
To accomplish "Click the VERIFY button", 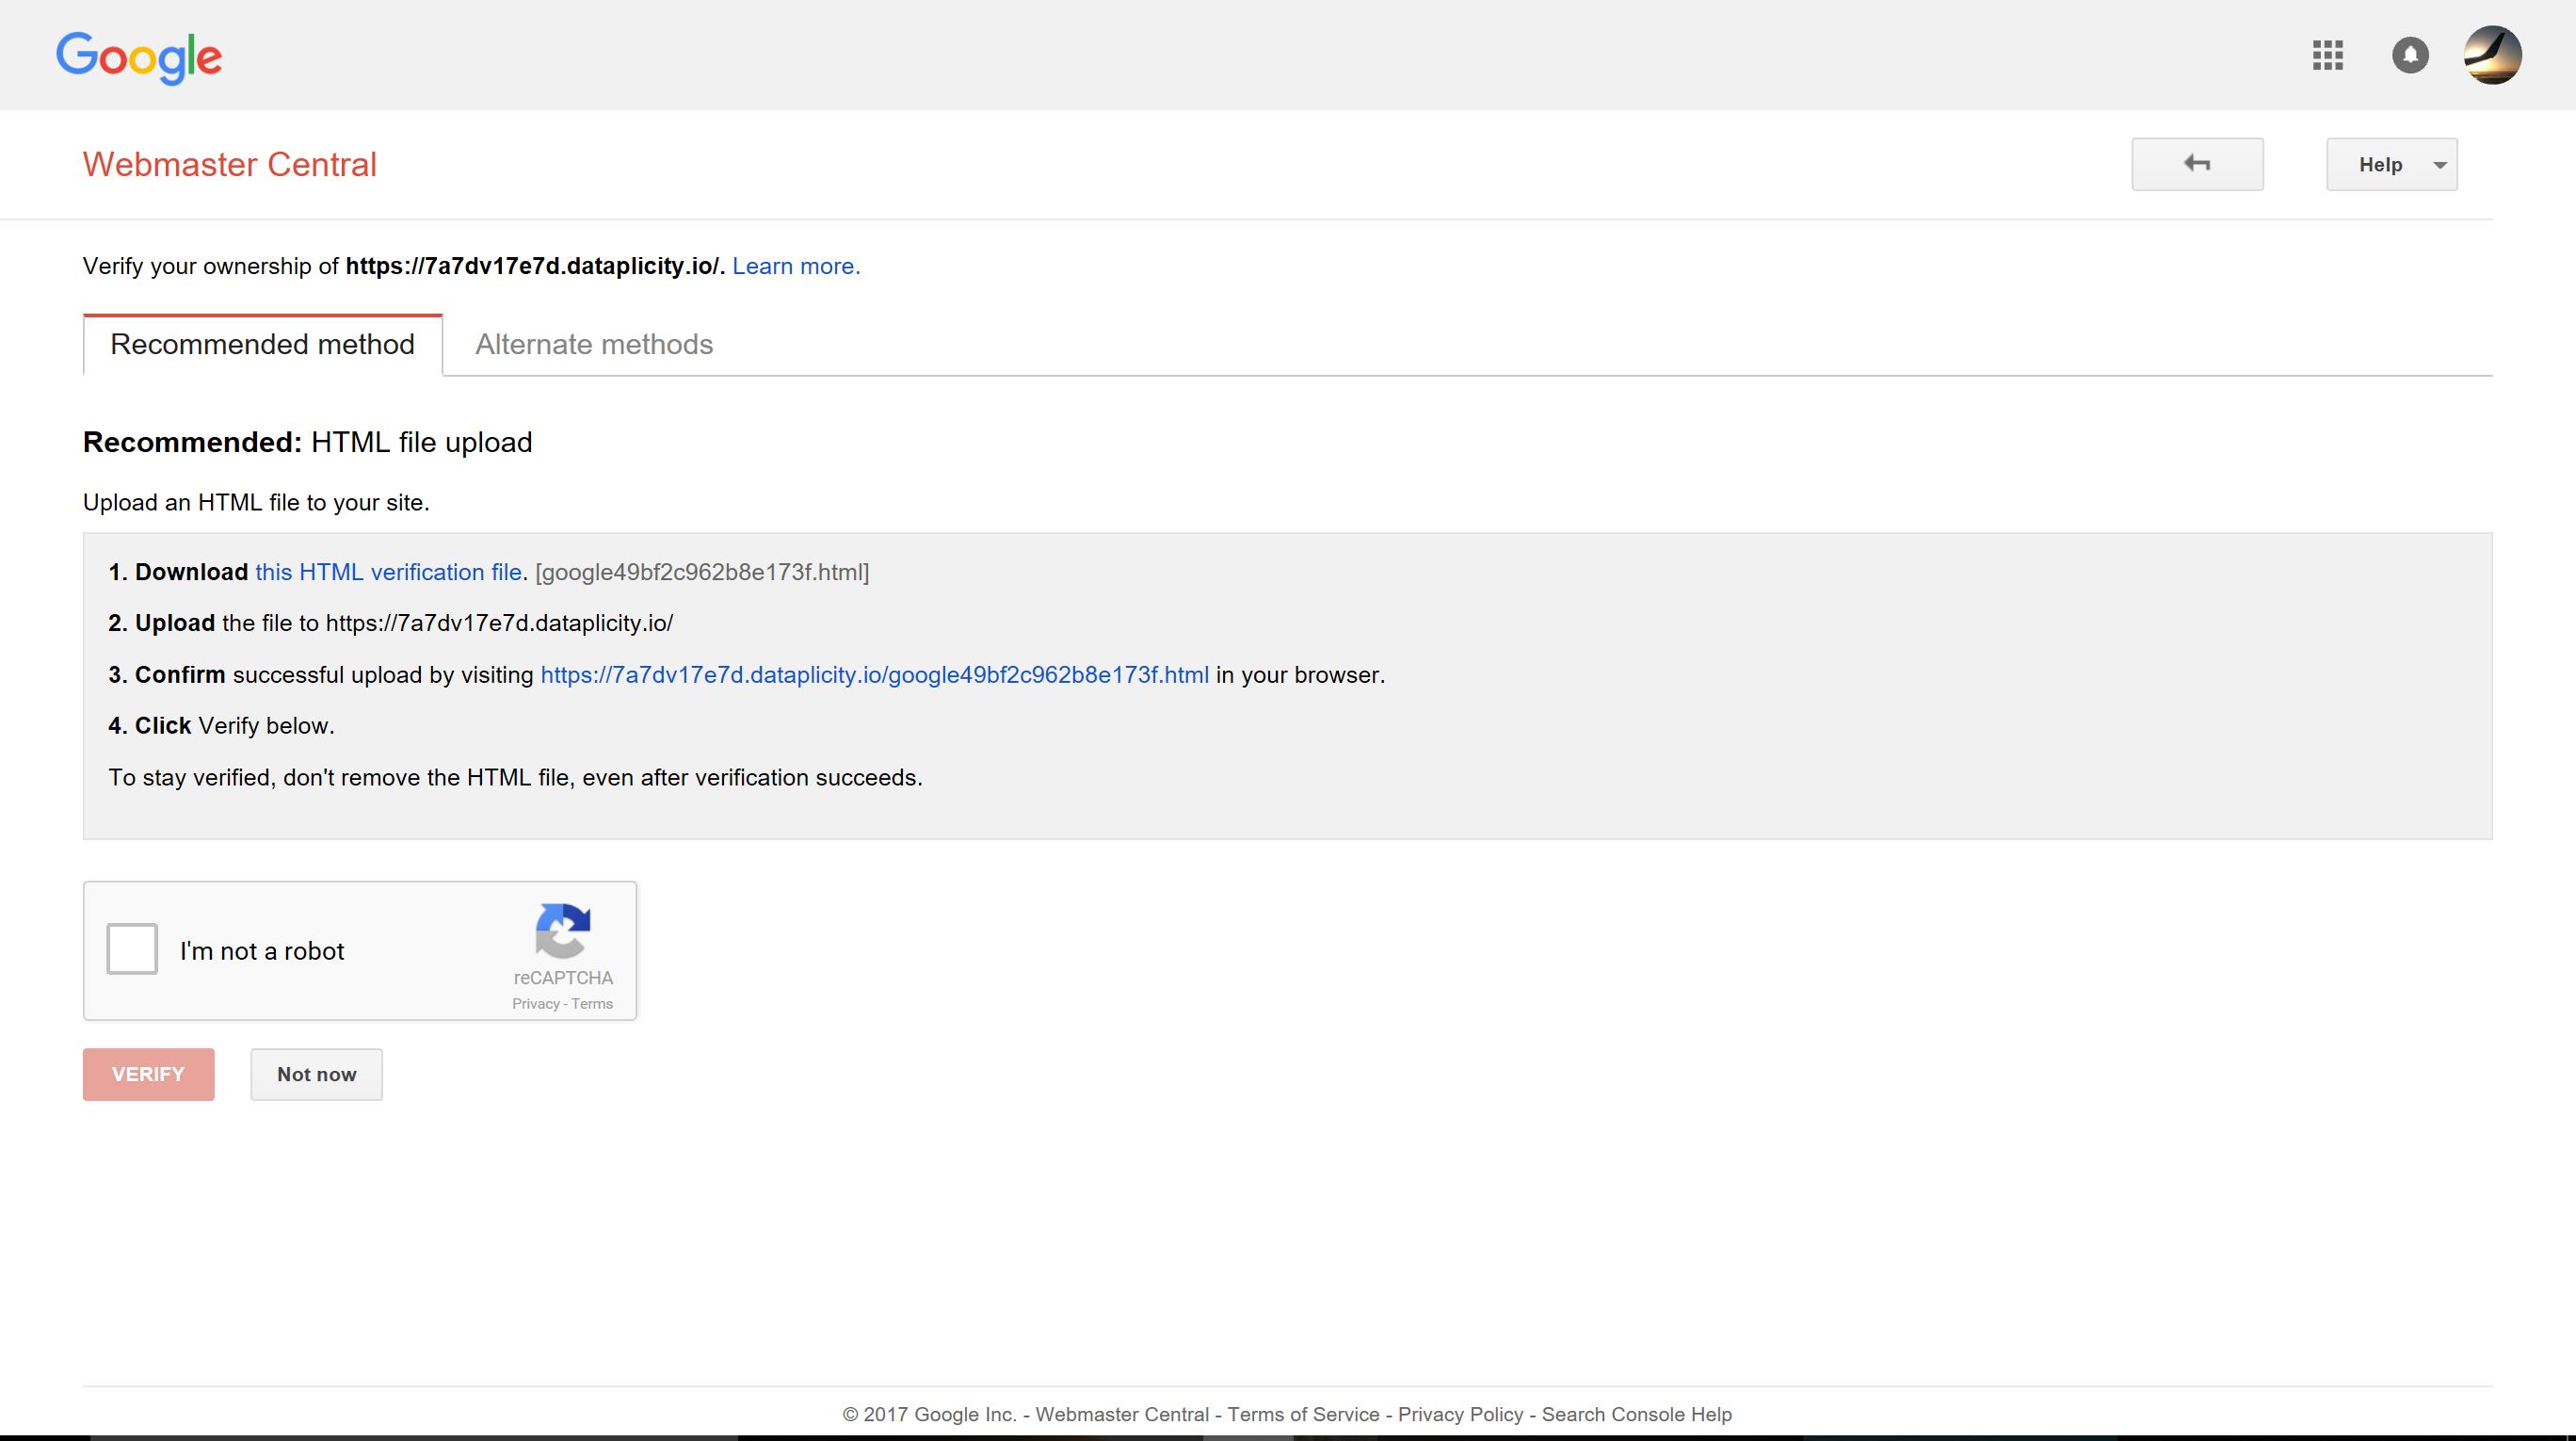I will pos(147,1075).
